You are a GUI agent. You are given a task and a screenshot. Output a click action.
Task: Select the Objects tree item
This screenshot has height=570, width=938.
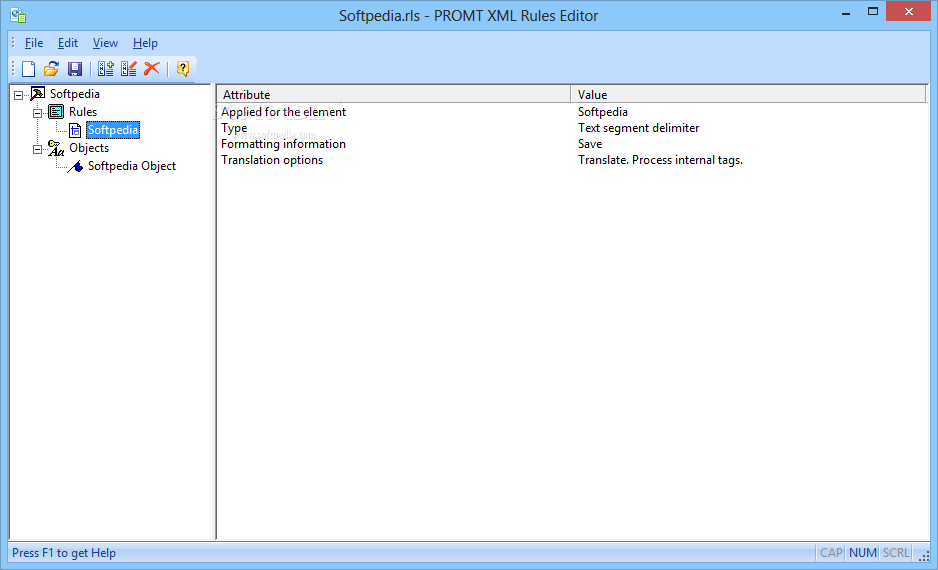(x=89, y=148)
